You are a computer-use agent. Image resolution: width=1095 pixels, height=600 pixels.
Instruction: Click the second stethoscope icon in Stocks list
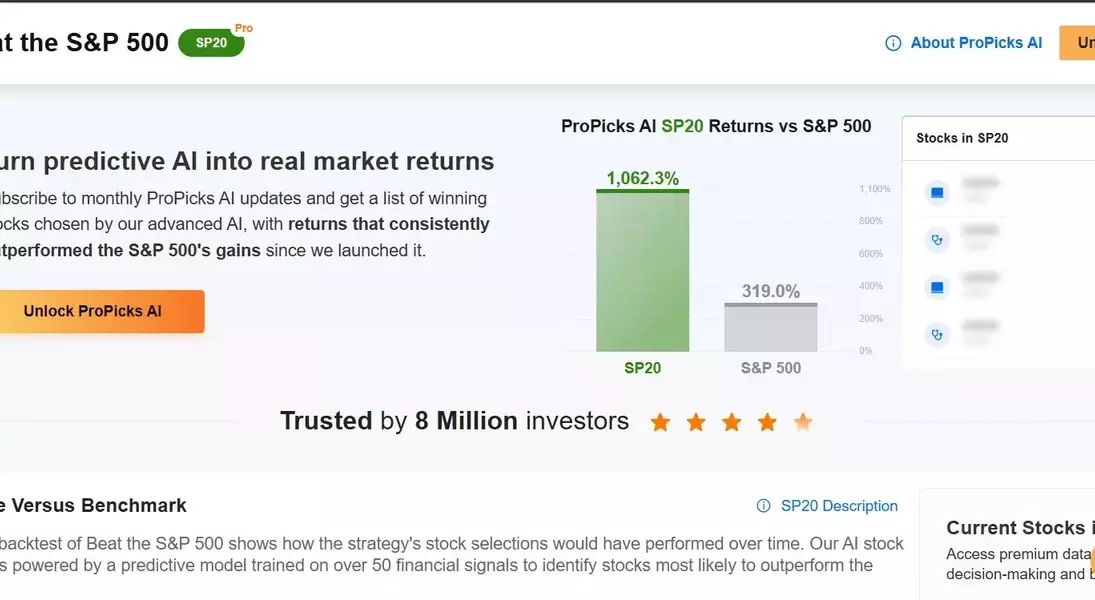click(x=937, y=335)
